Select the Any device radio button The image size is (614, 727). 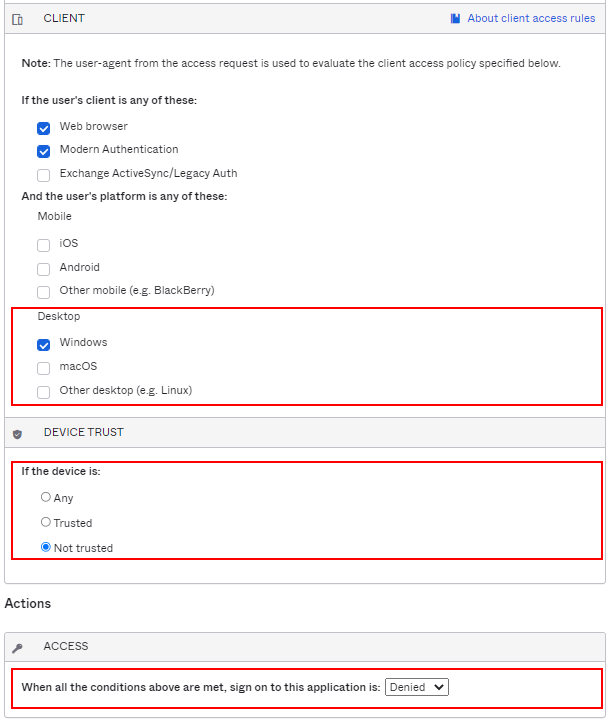tap(46, 497)
